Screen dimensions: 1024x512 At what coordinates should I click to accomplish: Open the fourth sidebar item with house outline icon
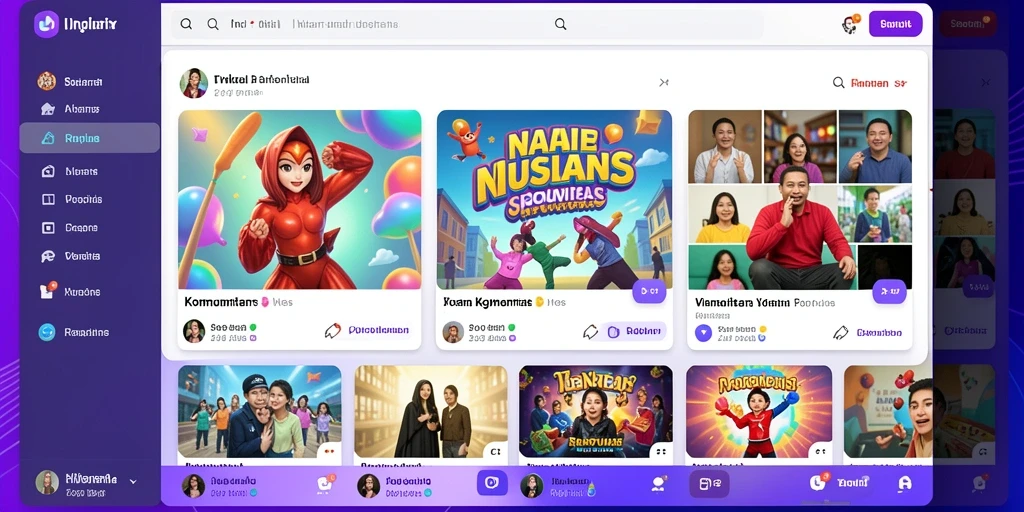pos(70,171)
